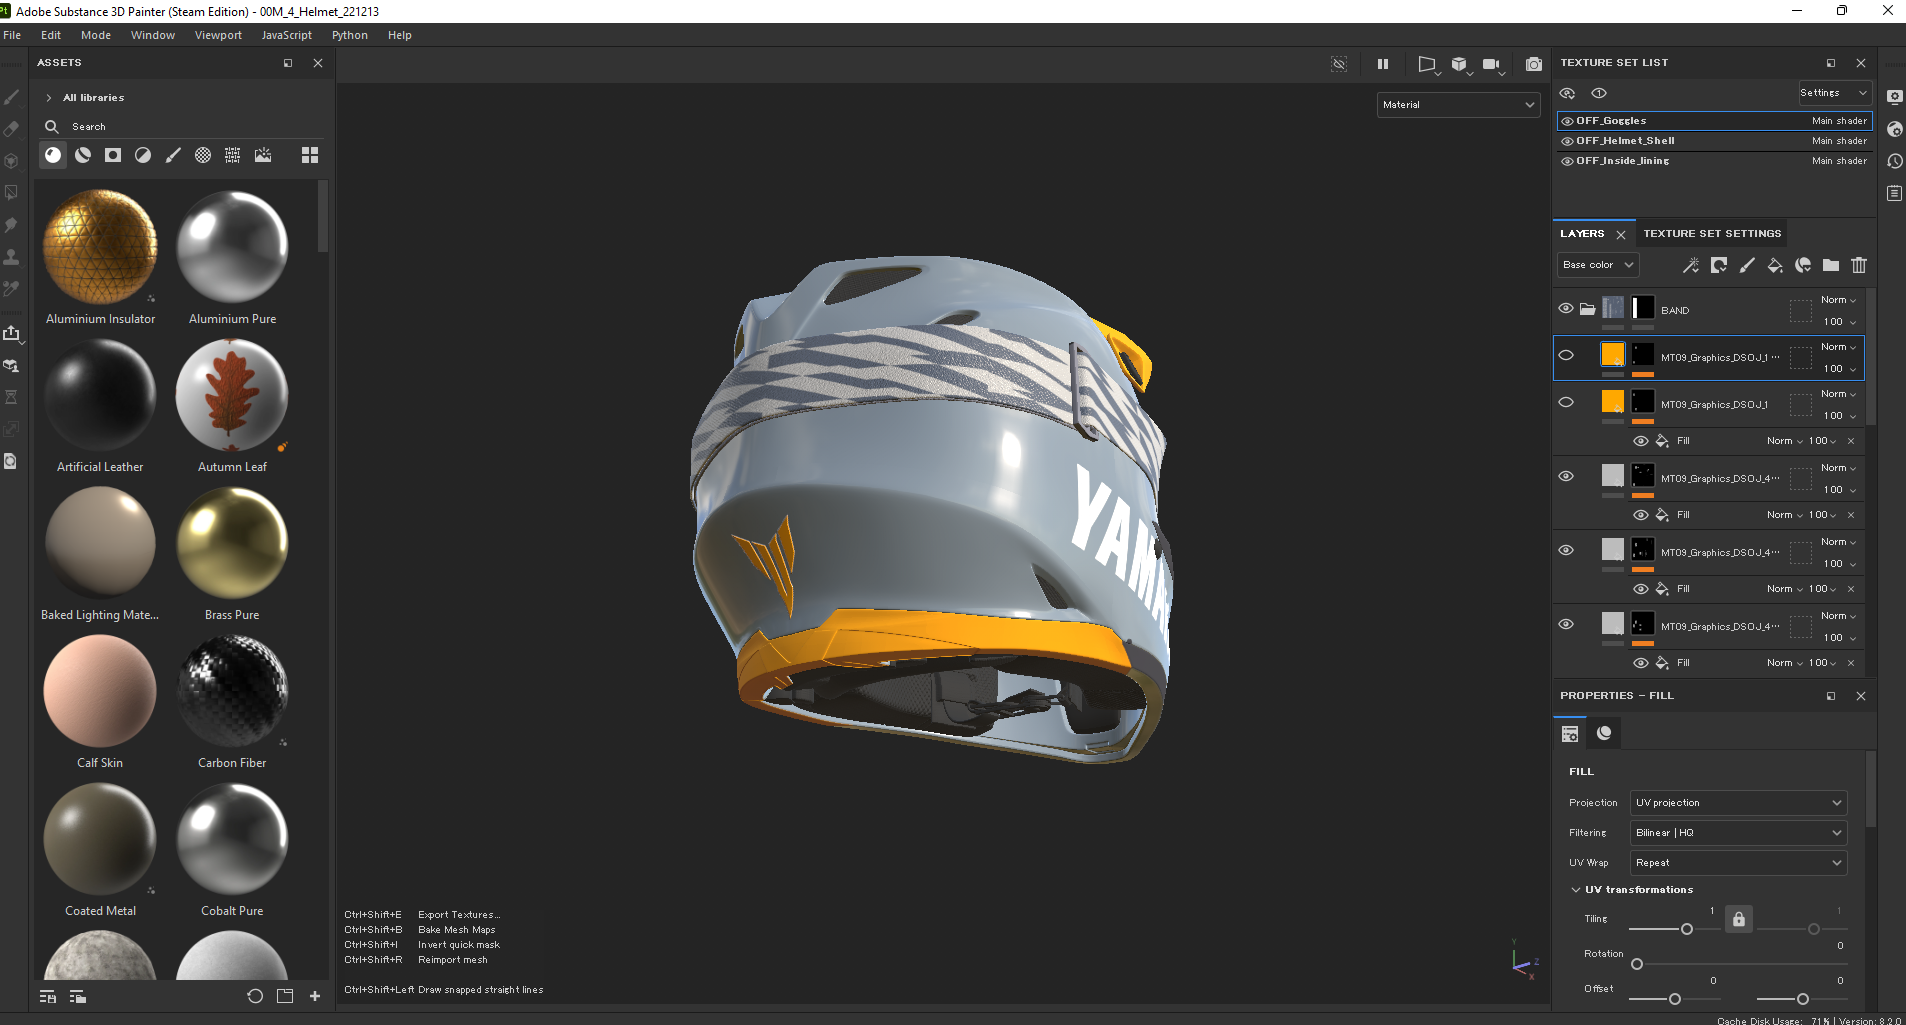
Task: Adjust the Rotation slider handle
Action: pos(1637,964)
